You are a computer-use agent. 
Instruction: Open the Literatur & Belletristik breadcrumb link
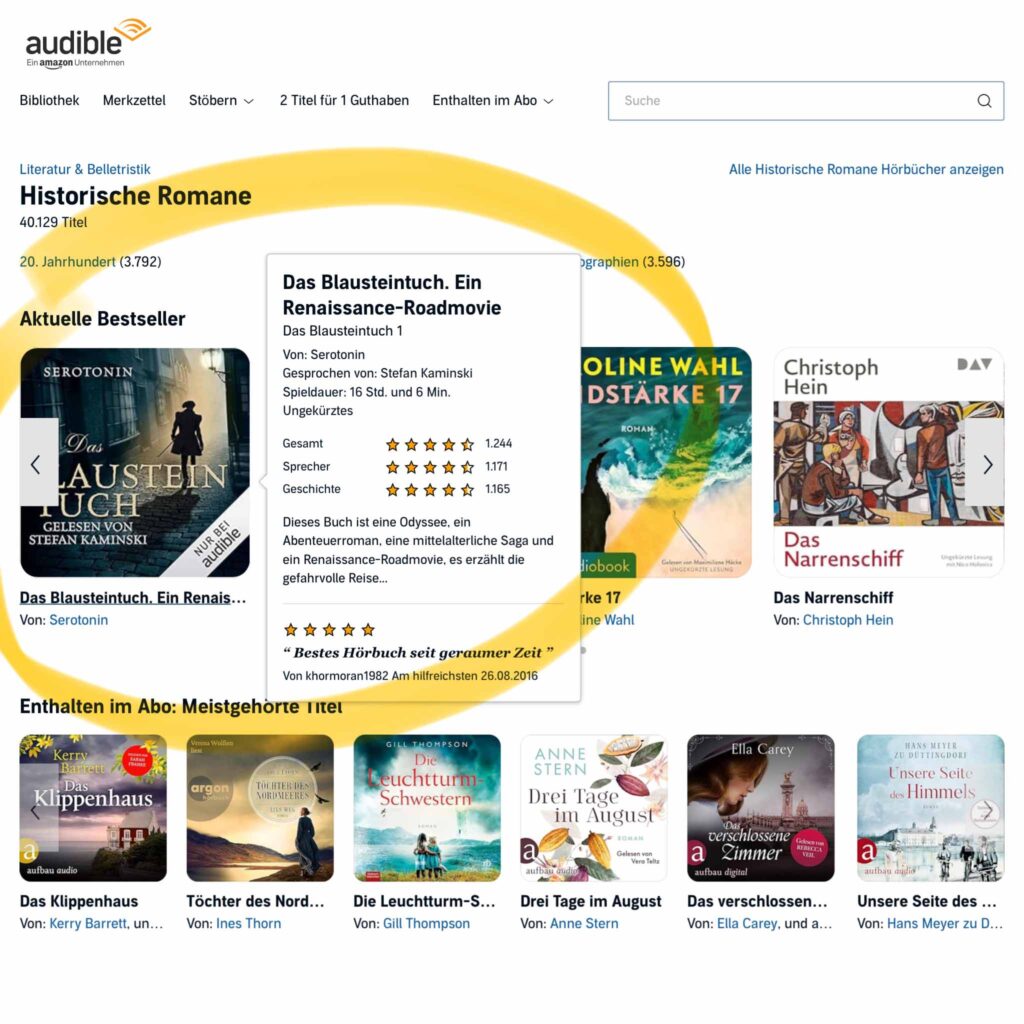coord(85,169)
